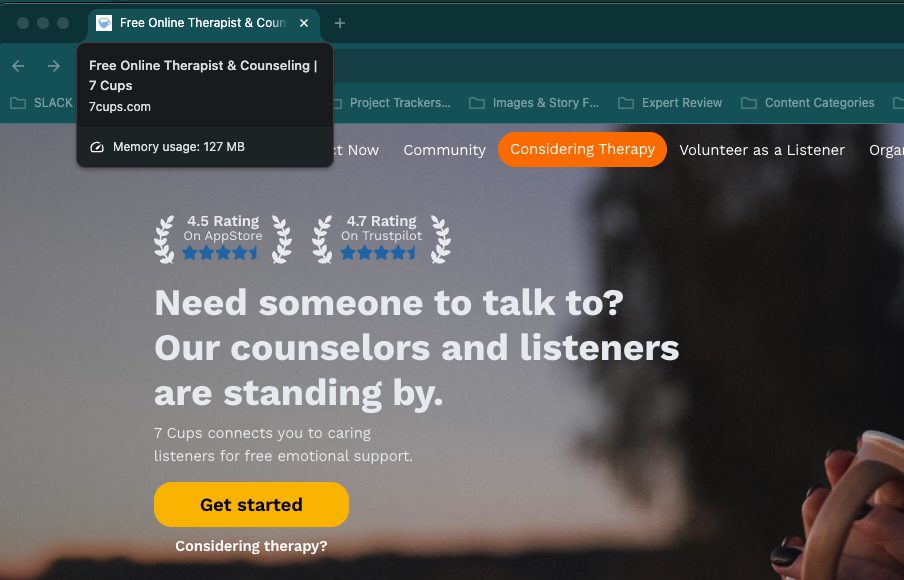Open a new tab with plus icon
This screenshot has width=904, height=580.
coord(340,23)
